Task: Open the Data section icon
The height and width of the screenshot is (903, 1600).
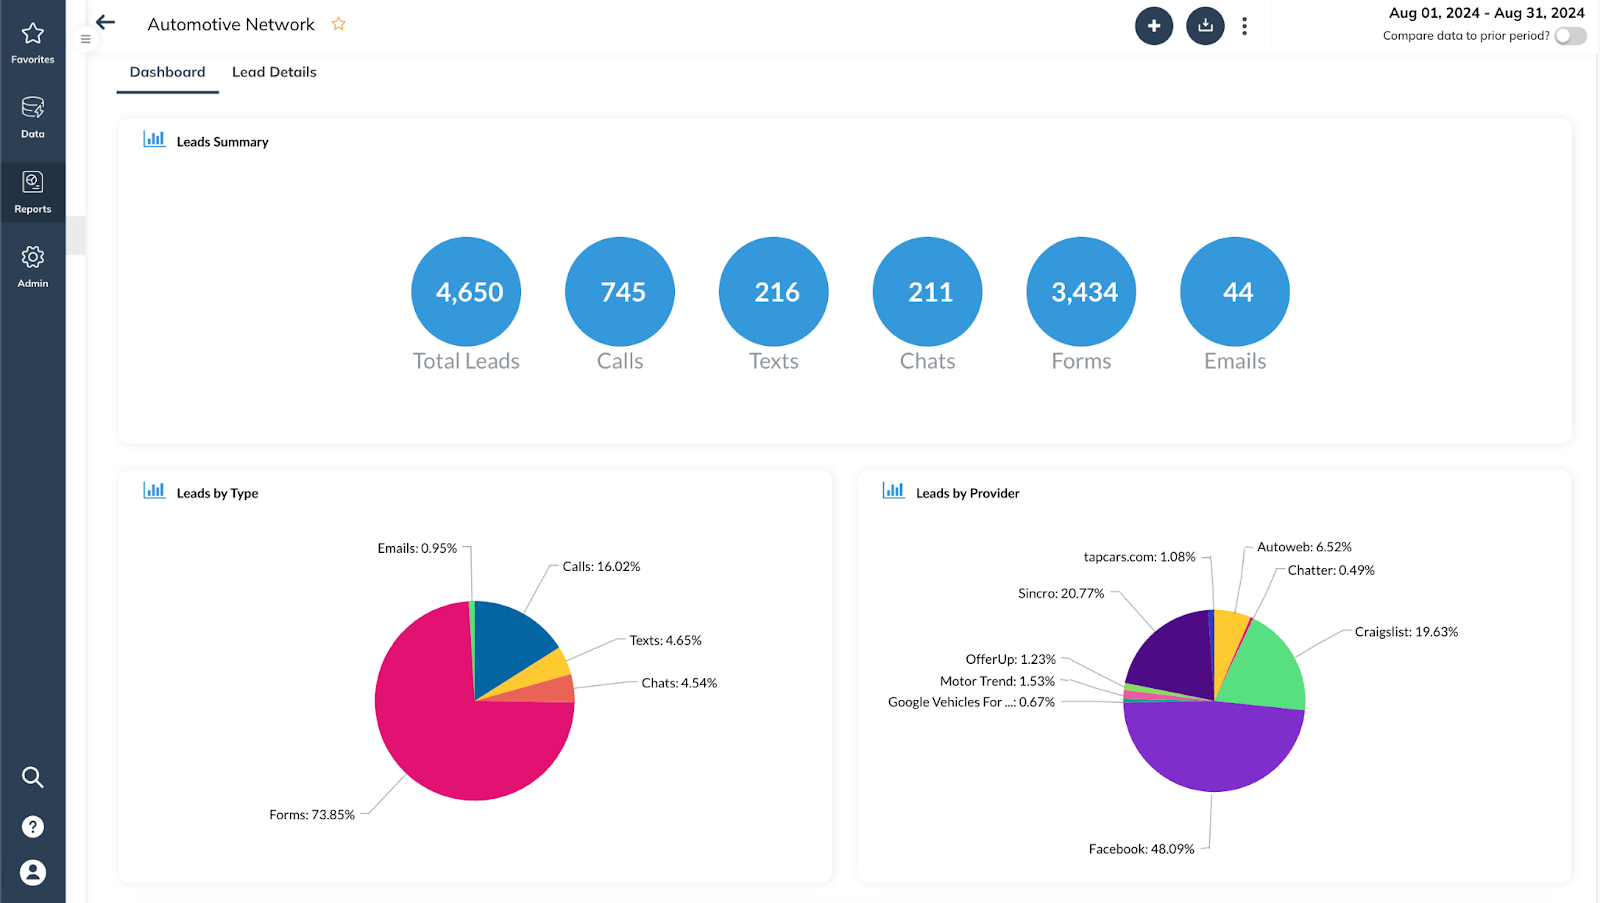Action: click(x=33, y=116)
